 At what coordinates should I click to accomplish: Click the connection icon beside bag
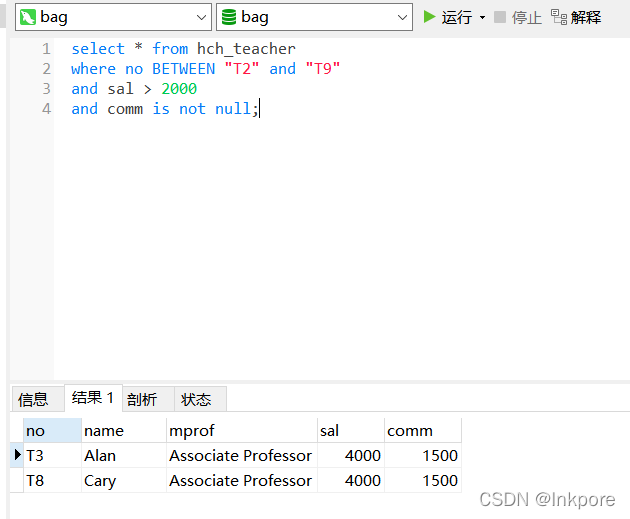28,17
